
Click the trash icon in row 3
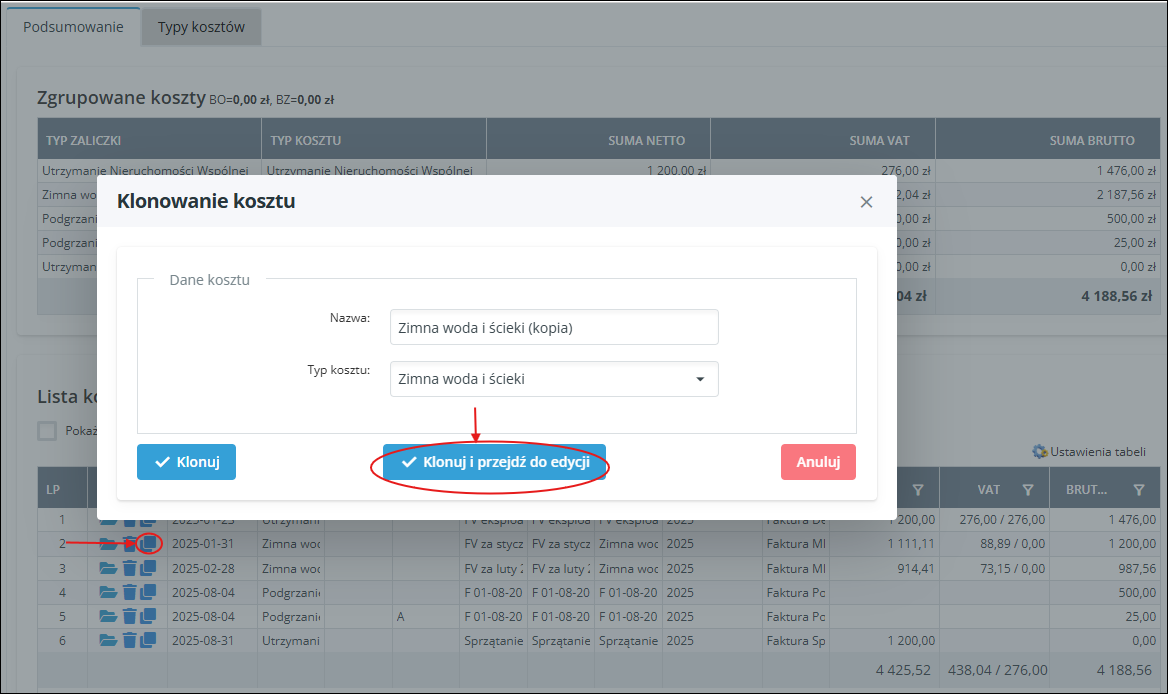pos(129,567)
